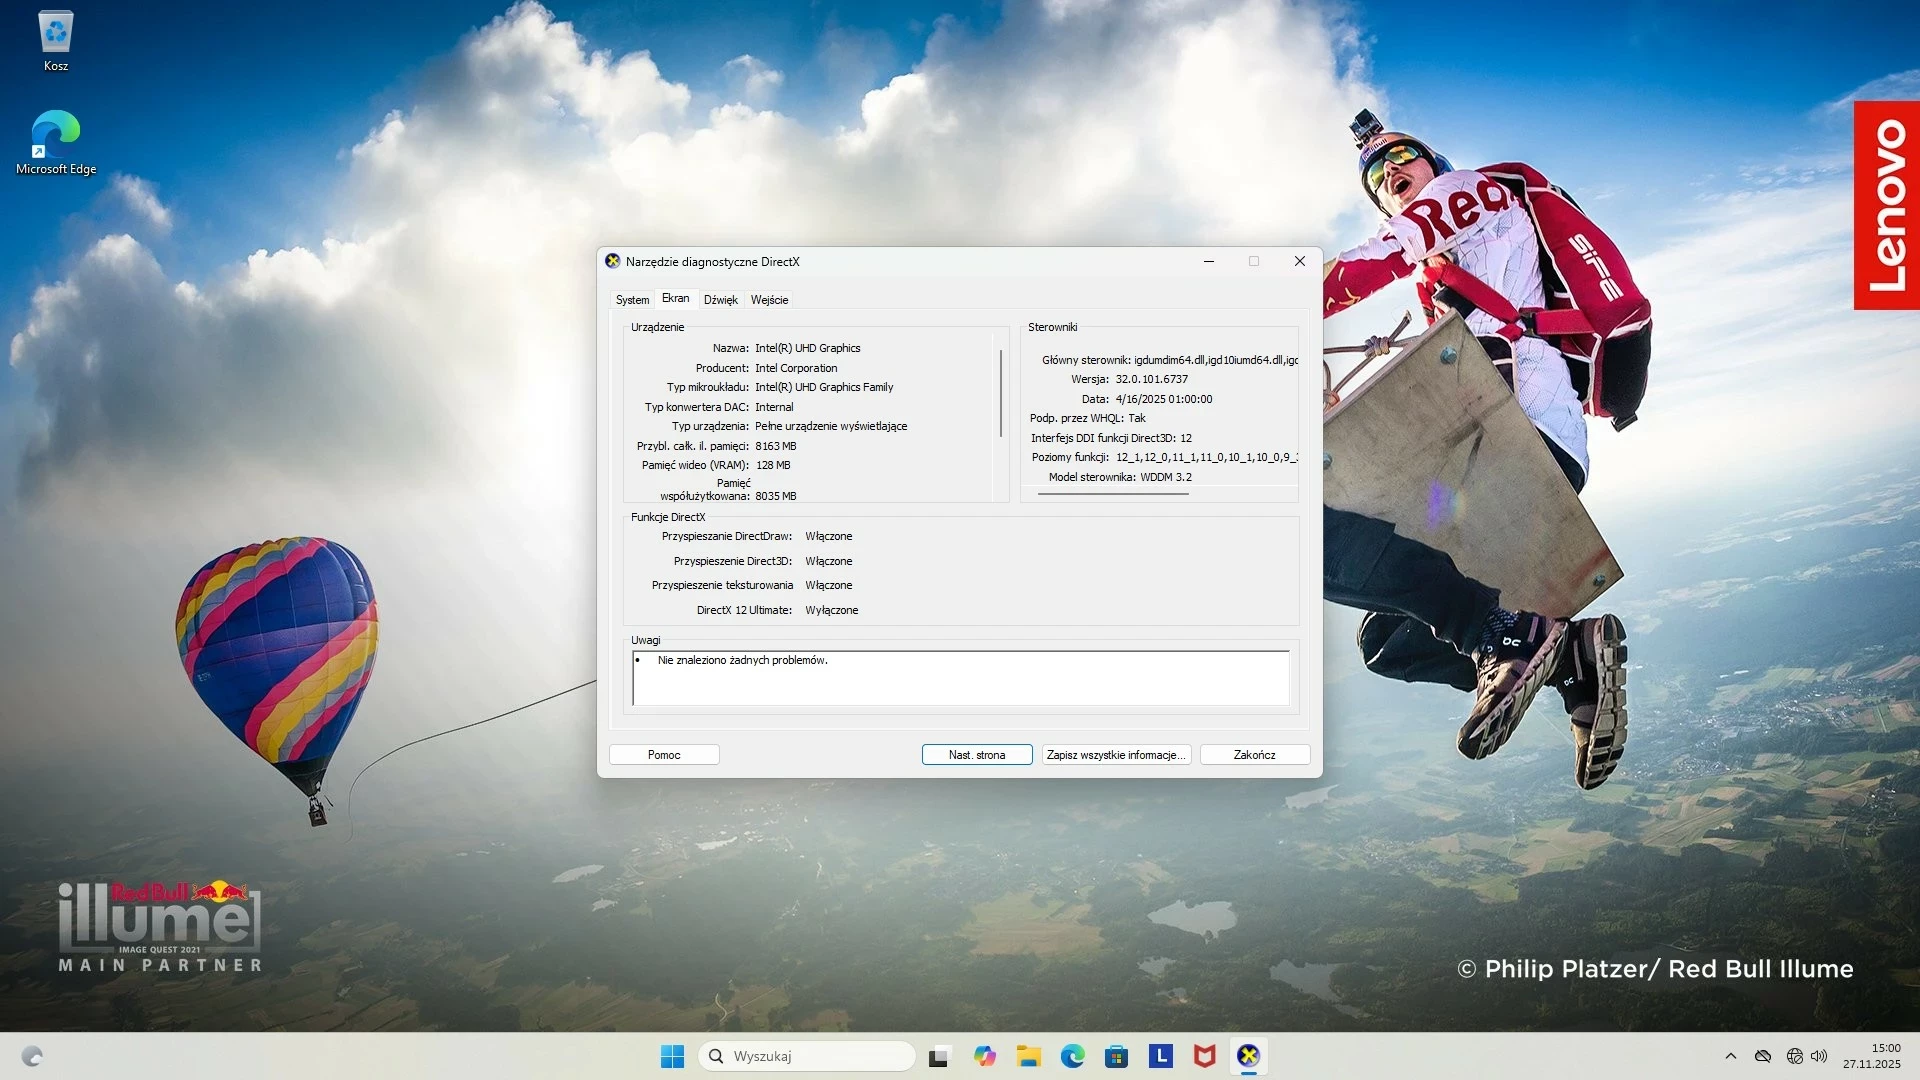Click the Nast. strona button
Screen dimensions: 1920x1080
point(977,754)
